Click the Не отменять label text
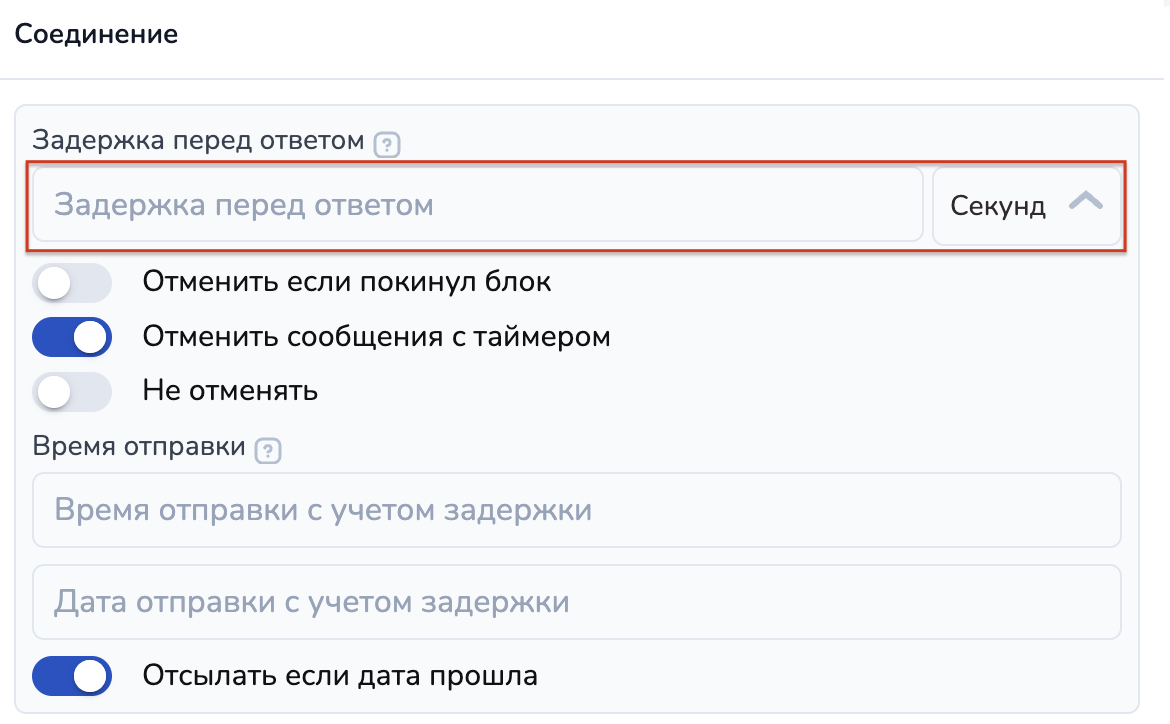The width and height of the screenshot is (1170, 724). 230,391
